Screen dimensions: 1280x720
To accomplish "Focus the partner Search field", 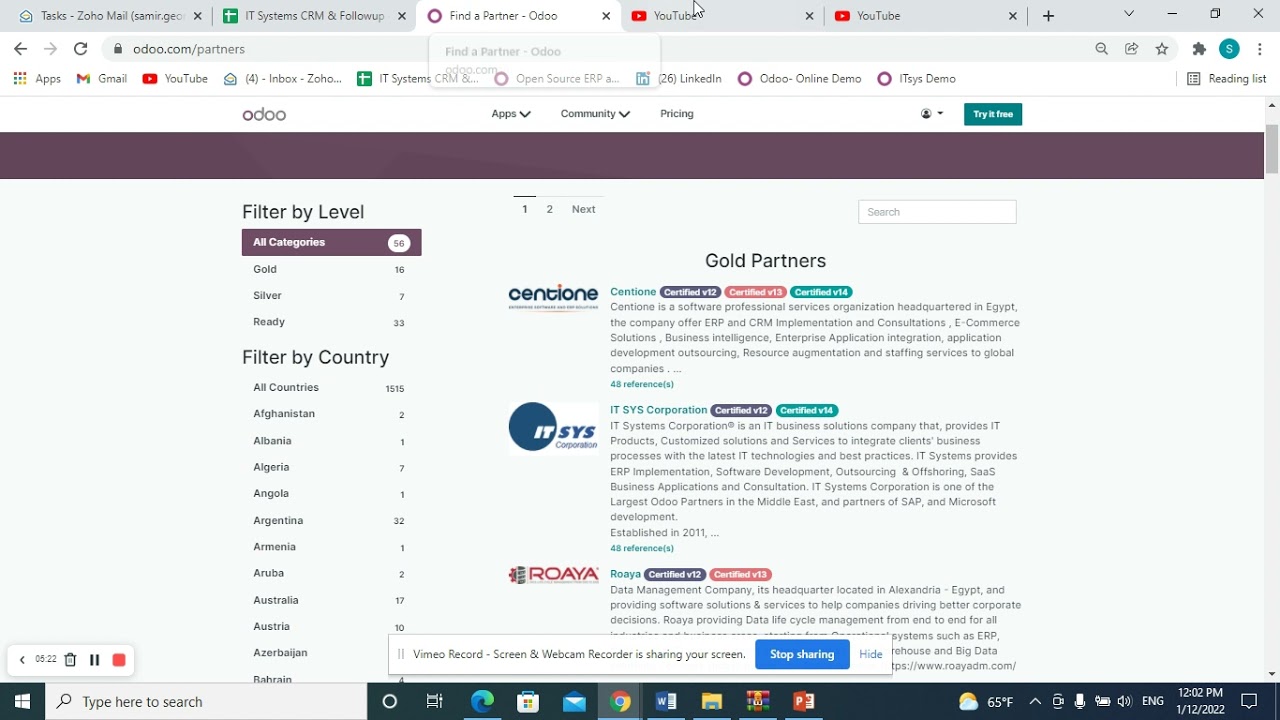I will (937, 212).
